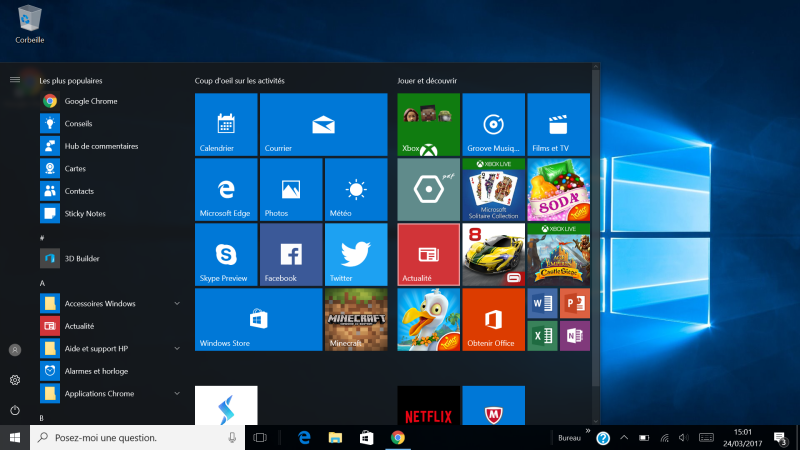This screenshot has width=800, height=450.
Task: Open the Task View taskbar button
Action: [x=260, y=437]
